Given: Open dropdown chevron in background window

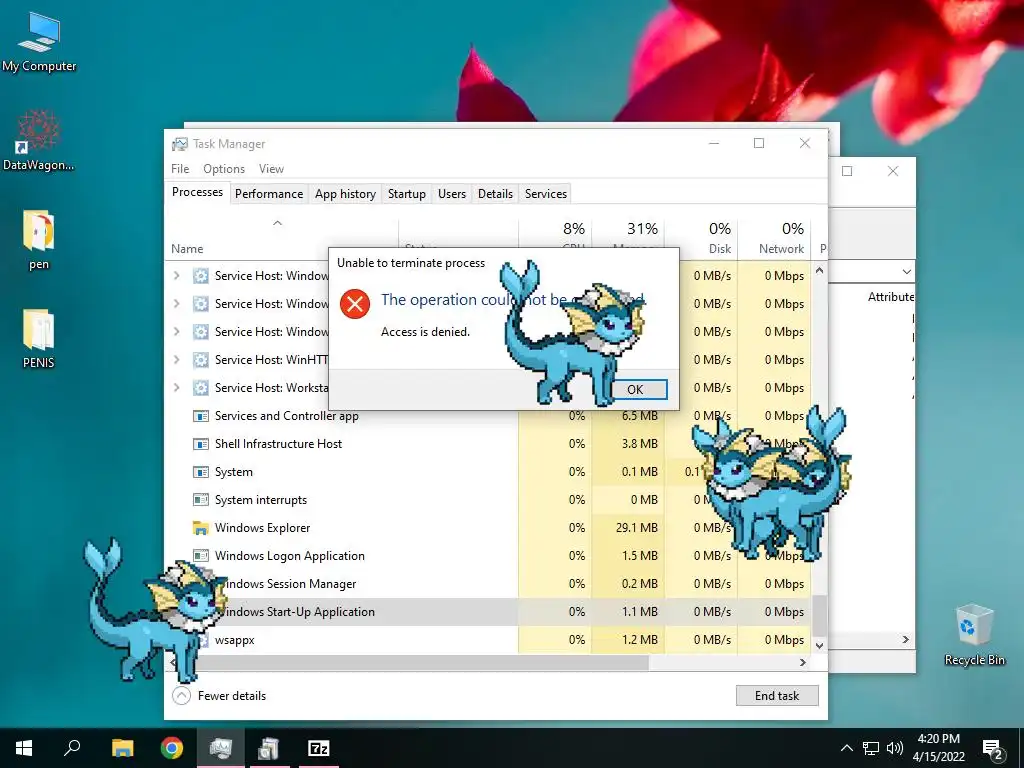Looking at the screenshot, I should click(x=906, y=272).
